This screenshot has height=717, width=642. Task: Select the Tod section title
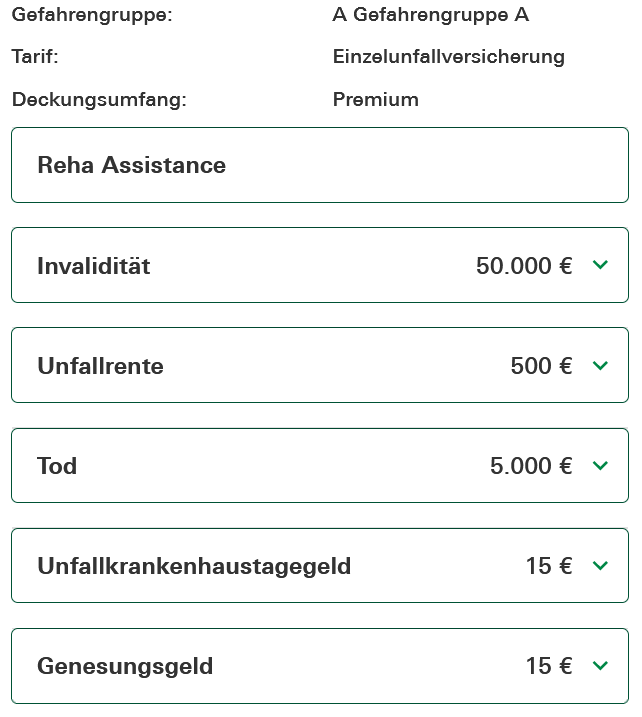click(57, 466)
